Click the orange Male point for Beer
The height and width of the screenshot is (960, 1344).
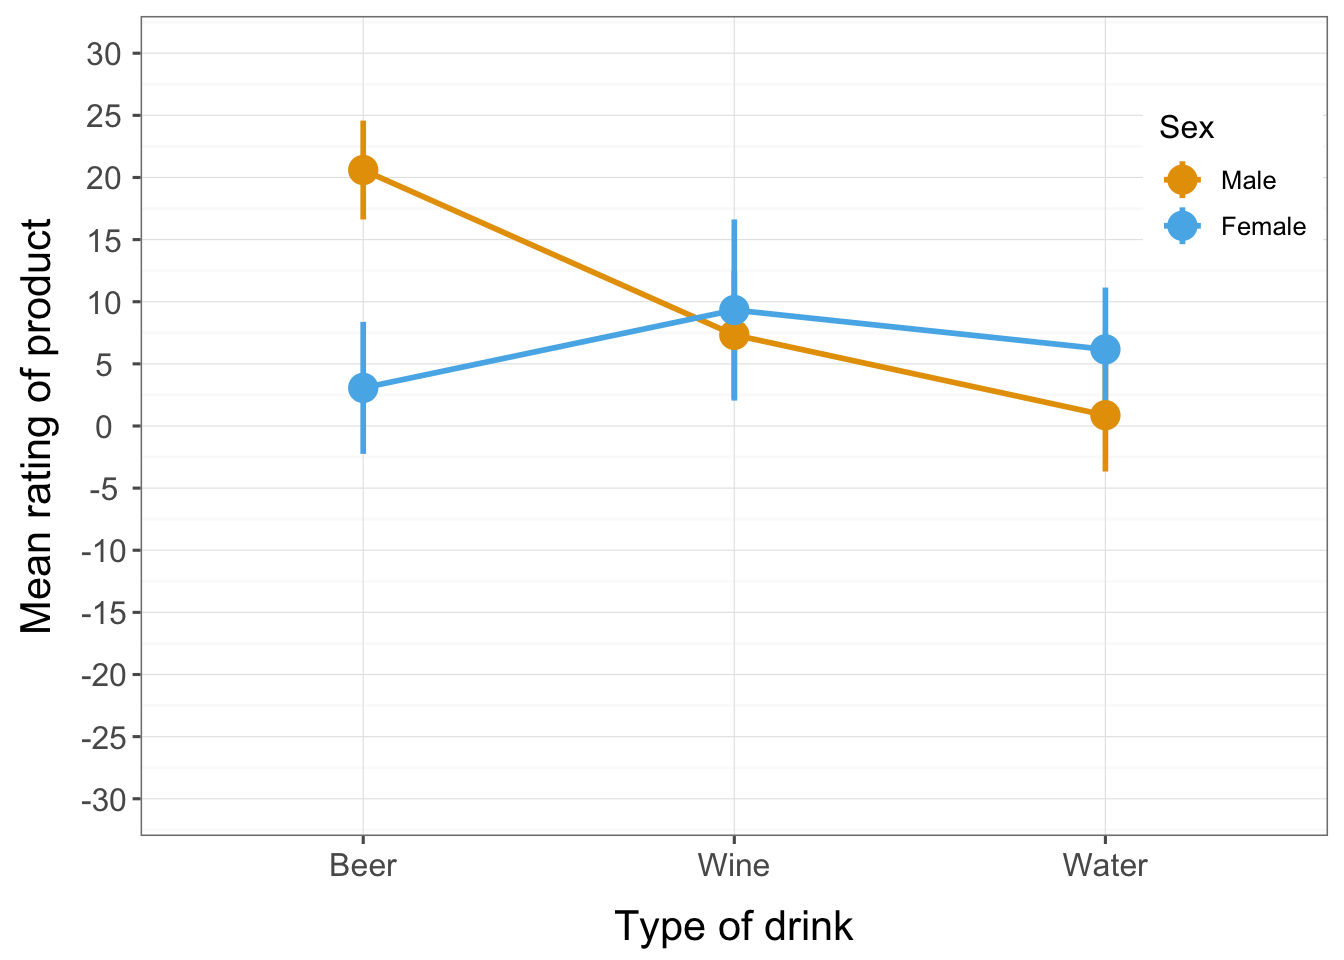point(363,170)
